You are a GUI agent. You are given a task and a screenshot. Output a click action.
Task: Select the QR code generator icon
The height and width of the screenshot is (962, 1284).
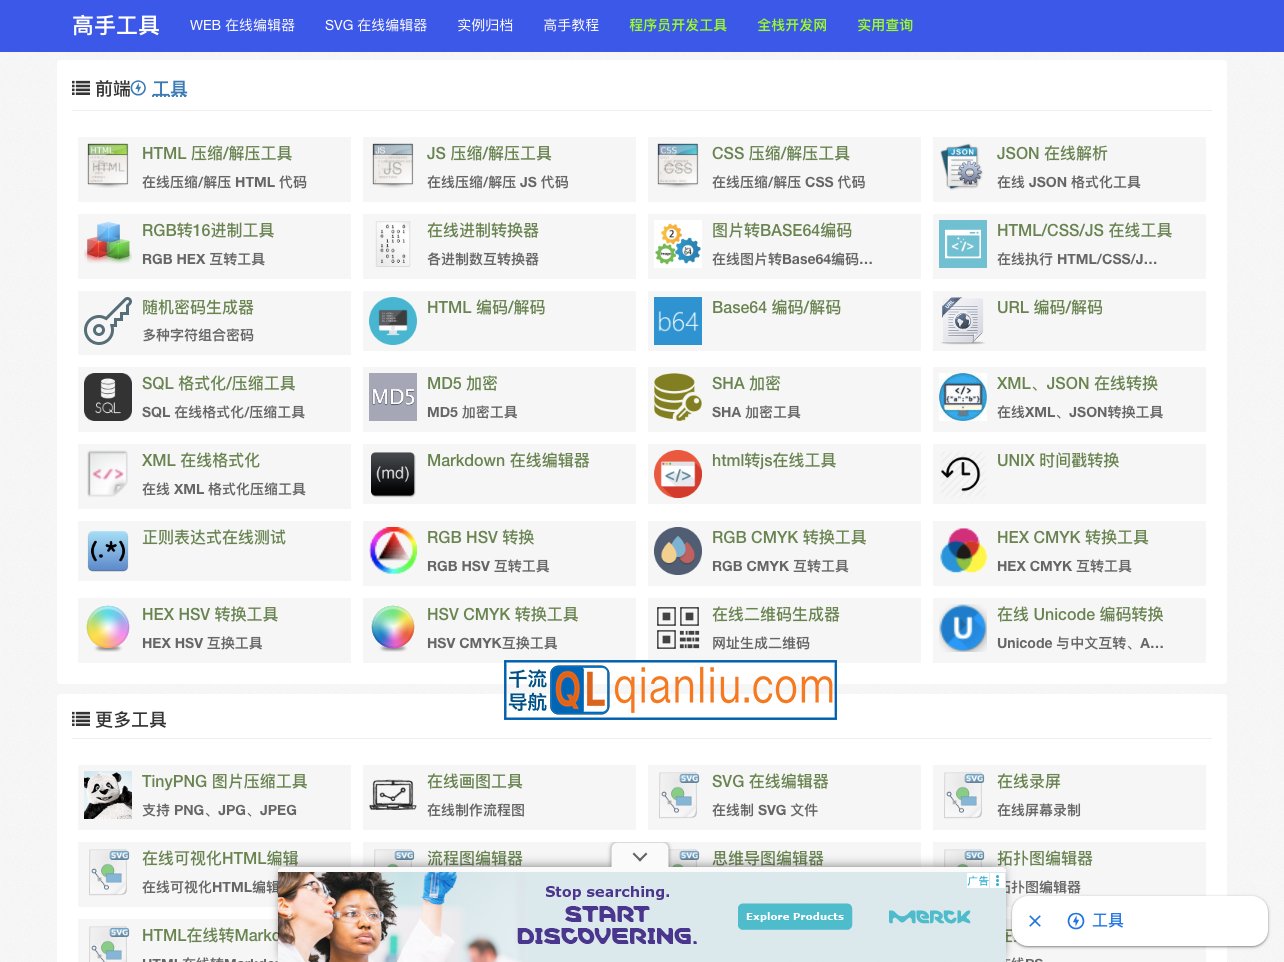coord(677,628)
